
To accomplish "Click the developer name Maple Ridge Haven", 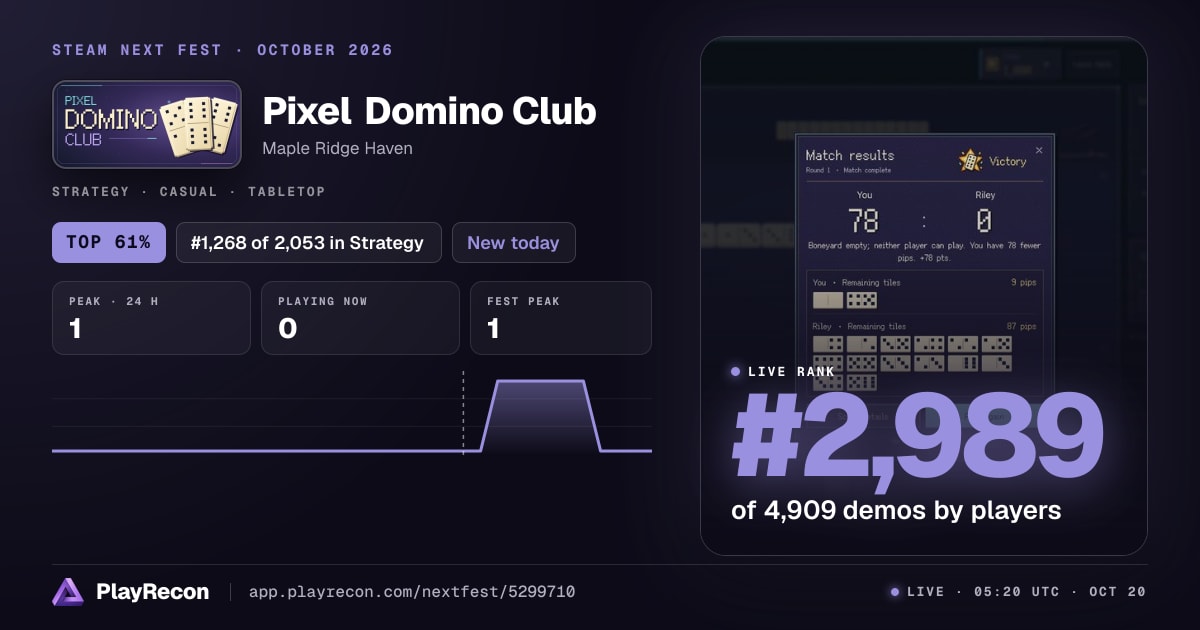I will 337,148.
